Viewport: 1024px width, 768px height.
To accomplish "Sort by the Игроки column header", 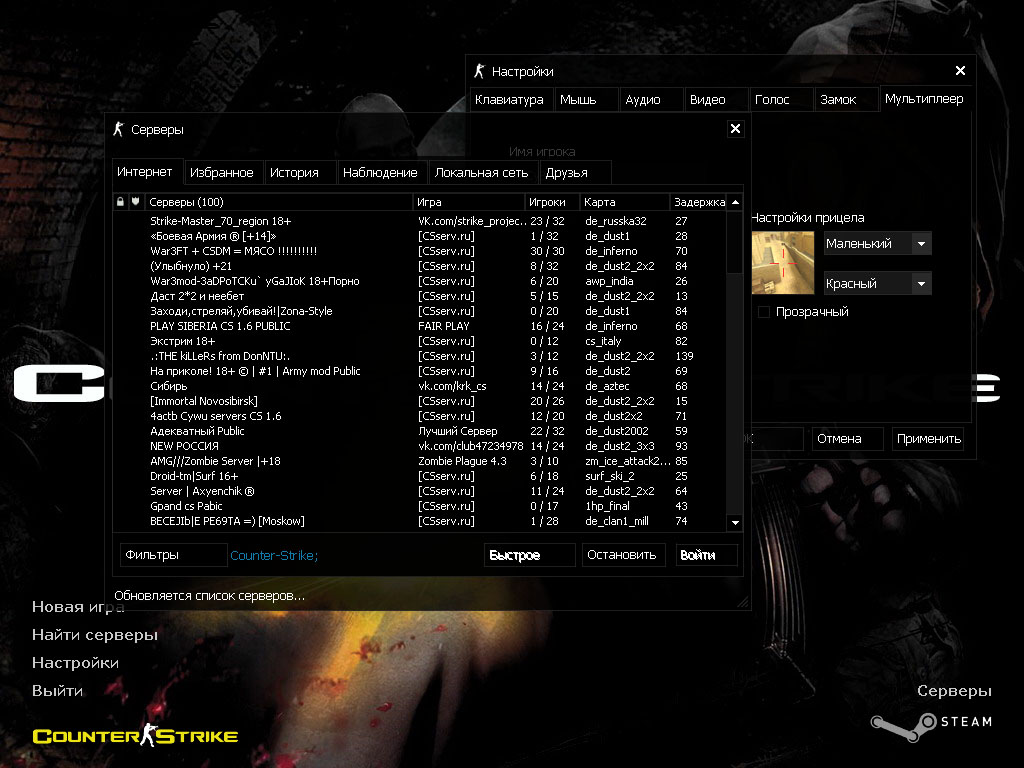I will (552, 202).
